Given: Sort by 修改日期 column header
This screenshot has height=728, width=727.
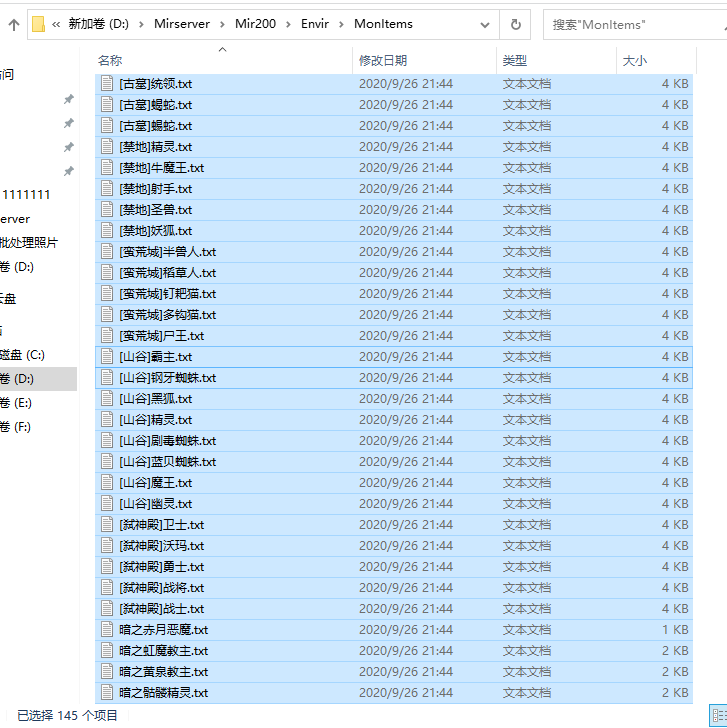Looking at the screenshot, I should (x=383, y=60).
